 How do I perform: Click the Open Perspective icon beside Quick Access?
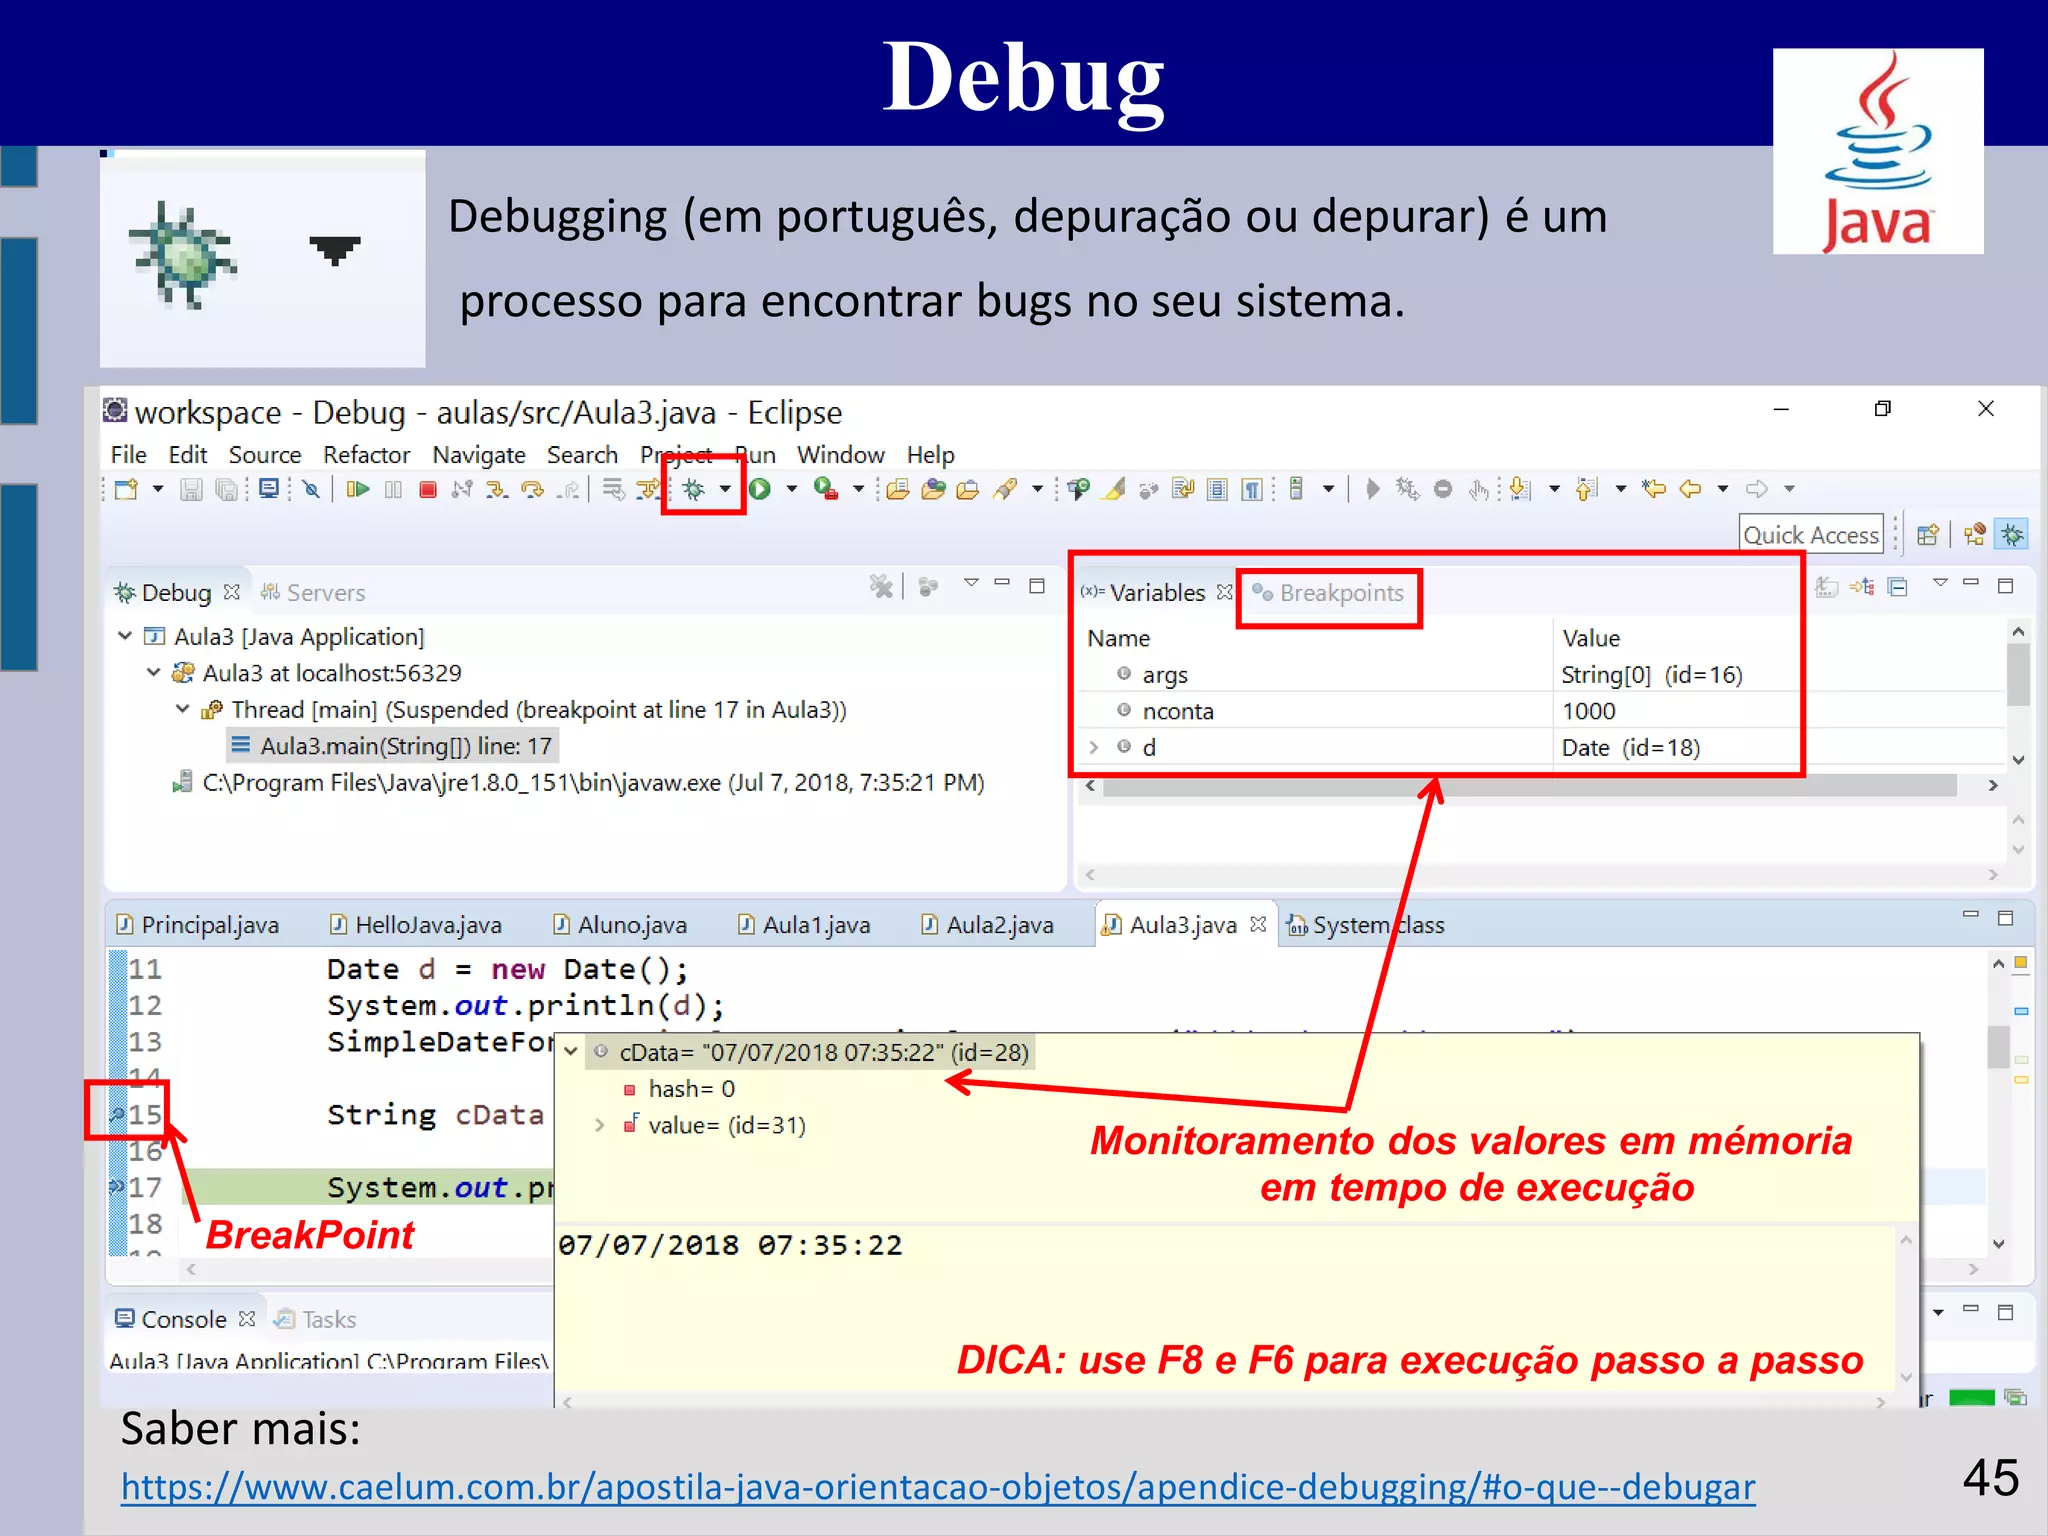click(x=1928, y=535)
